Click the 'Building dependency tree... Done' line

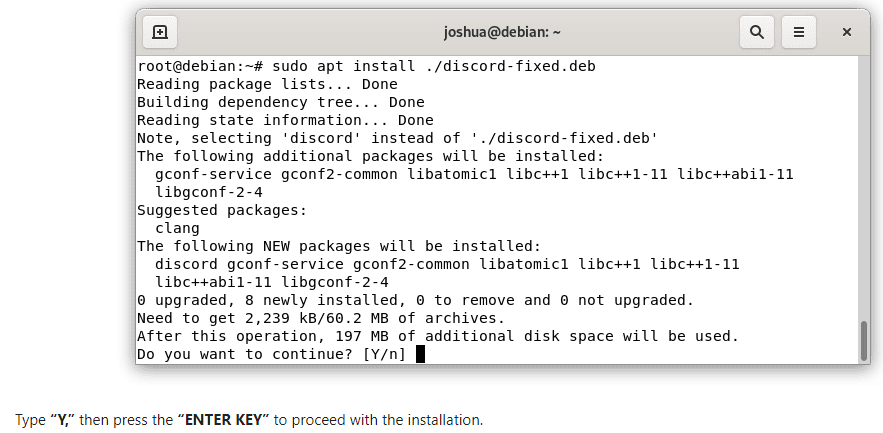point(280,103)
